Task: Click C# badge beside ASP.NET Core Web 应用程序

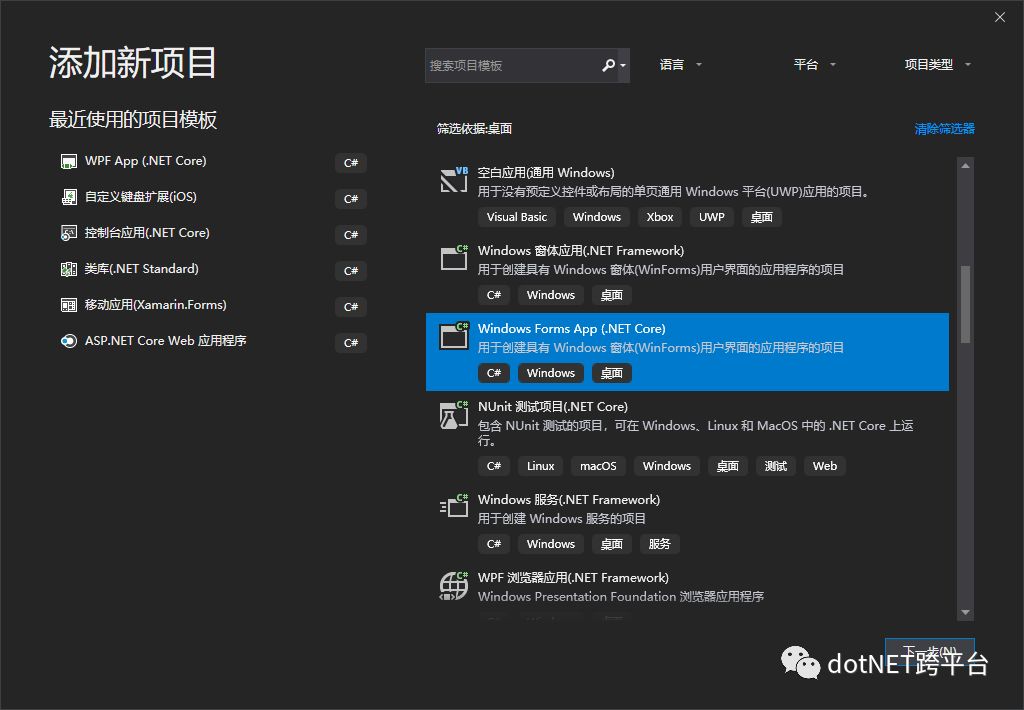Action: click(x=351, y=342)
